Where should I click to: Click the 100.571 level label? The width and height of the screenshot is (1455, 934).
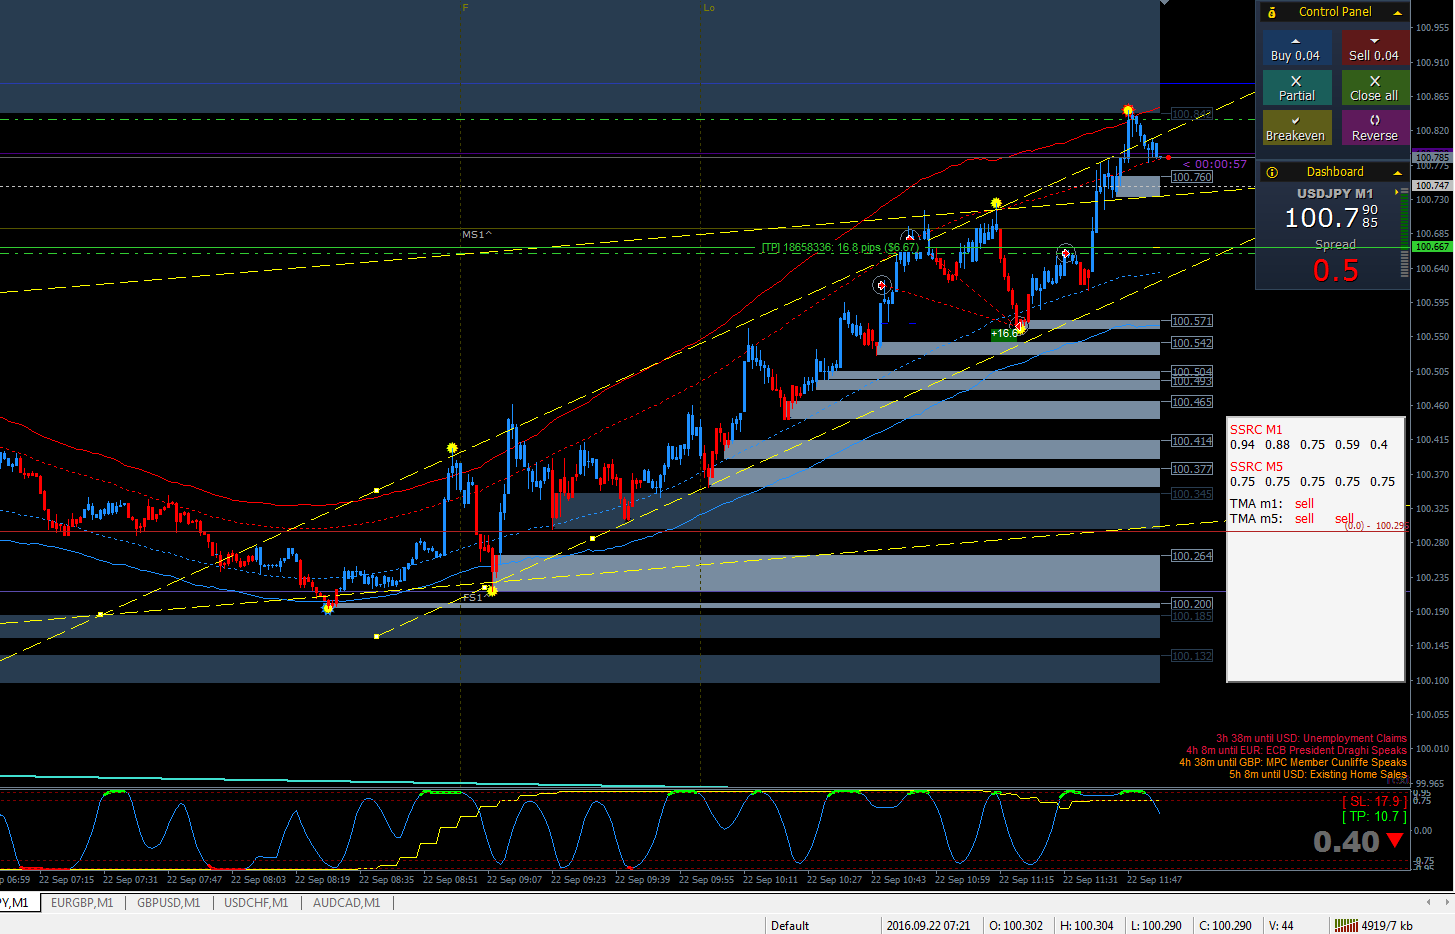(x=1191, y=321)
